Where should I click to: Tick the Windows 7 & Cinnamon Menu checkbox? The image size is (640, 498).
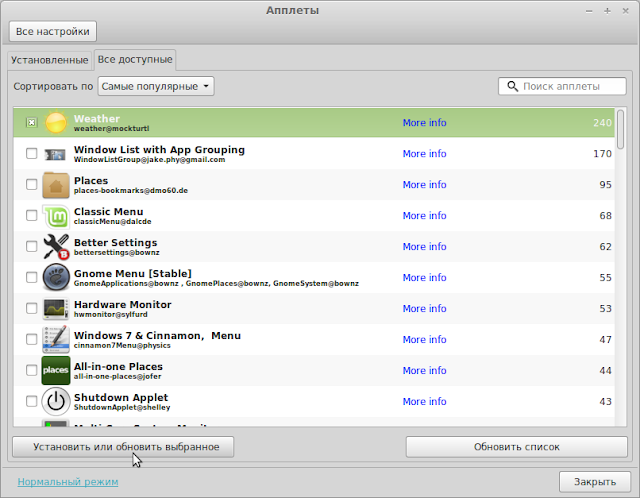click(x=31, y=339)
